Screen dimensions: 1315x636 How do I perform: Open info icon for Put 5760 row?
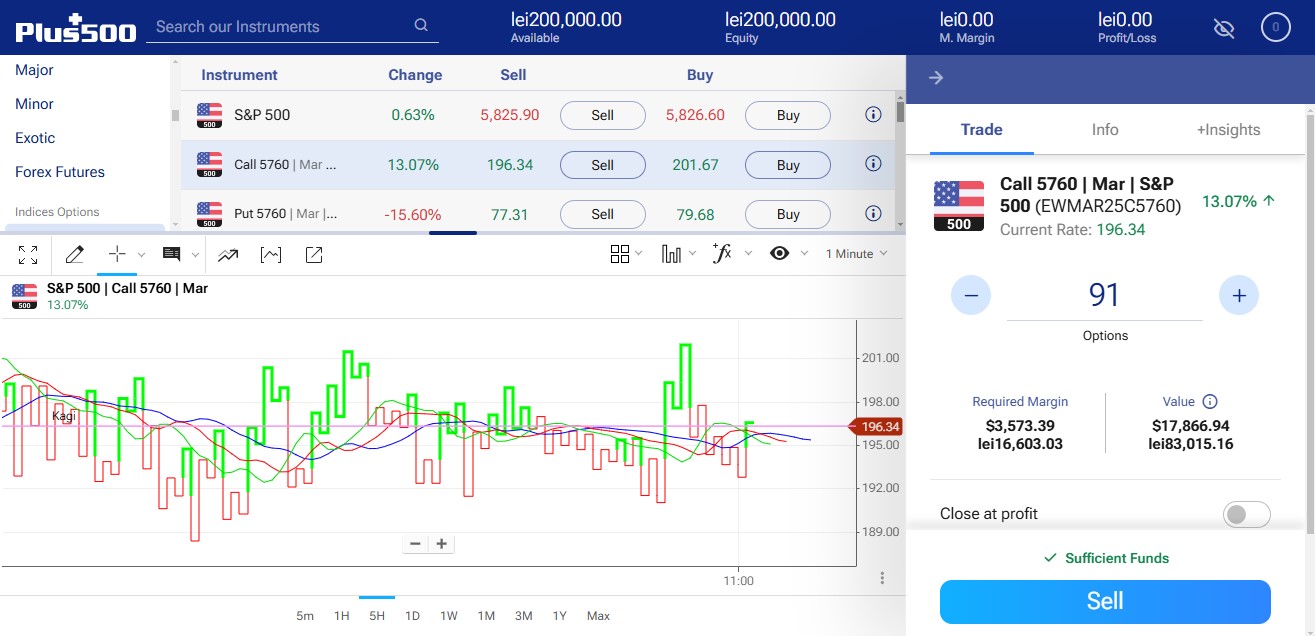[x=873, y=213]
